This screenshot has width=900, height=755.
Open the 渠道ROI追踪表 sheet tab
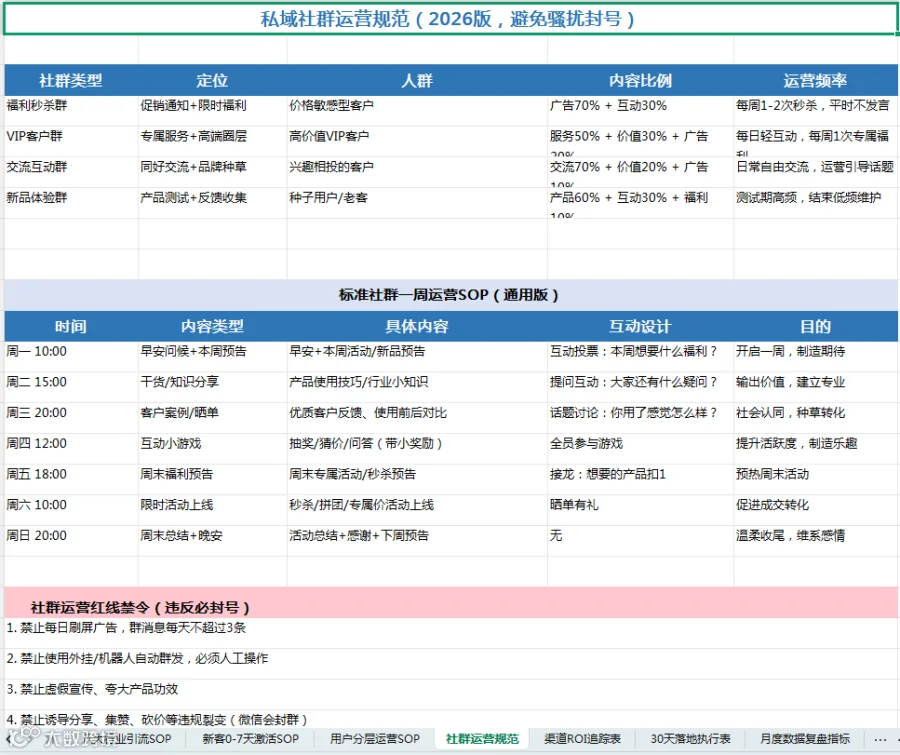point(582,738)
